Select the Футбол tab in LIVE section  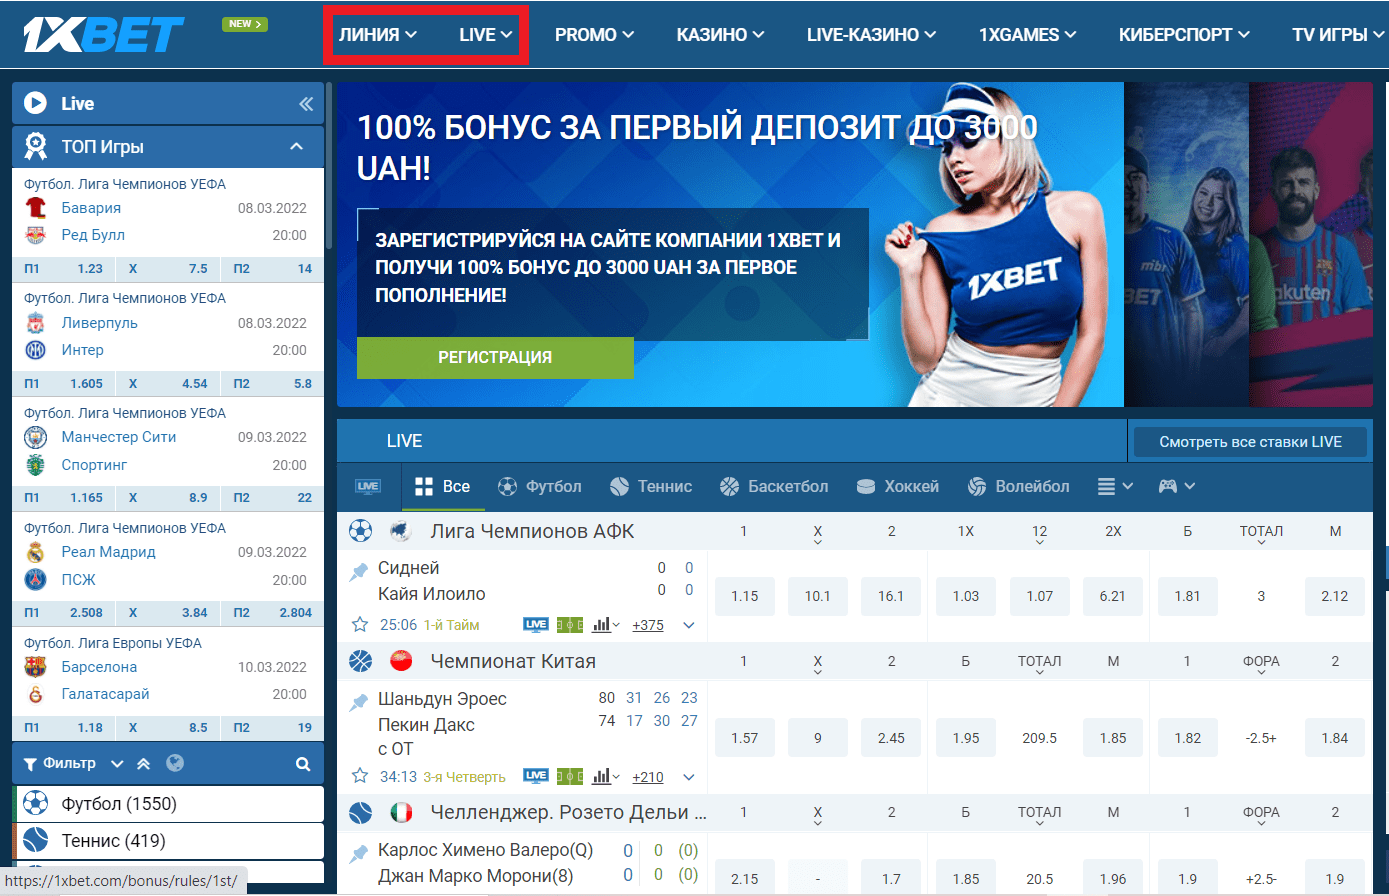click(x=539, y=487)
